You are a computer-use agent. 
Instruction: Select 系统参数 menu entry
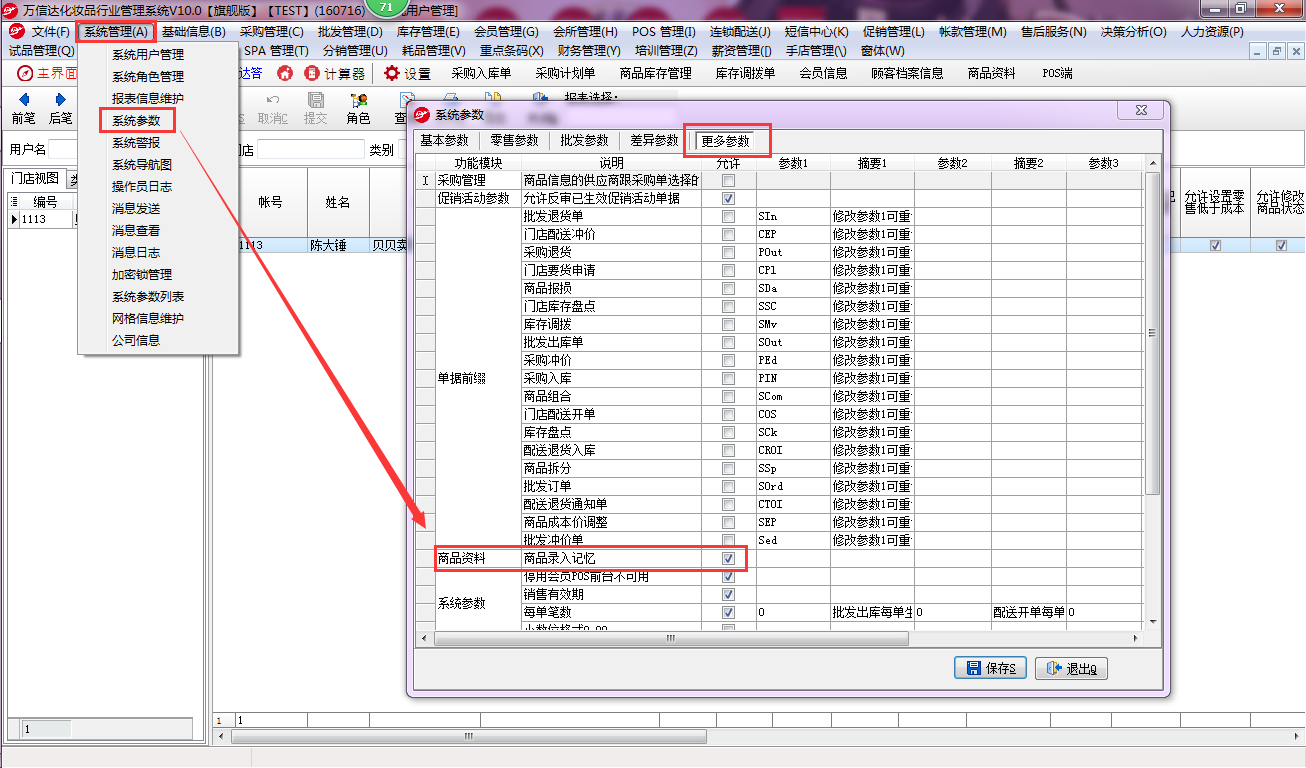point(137,120)
